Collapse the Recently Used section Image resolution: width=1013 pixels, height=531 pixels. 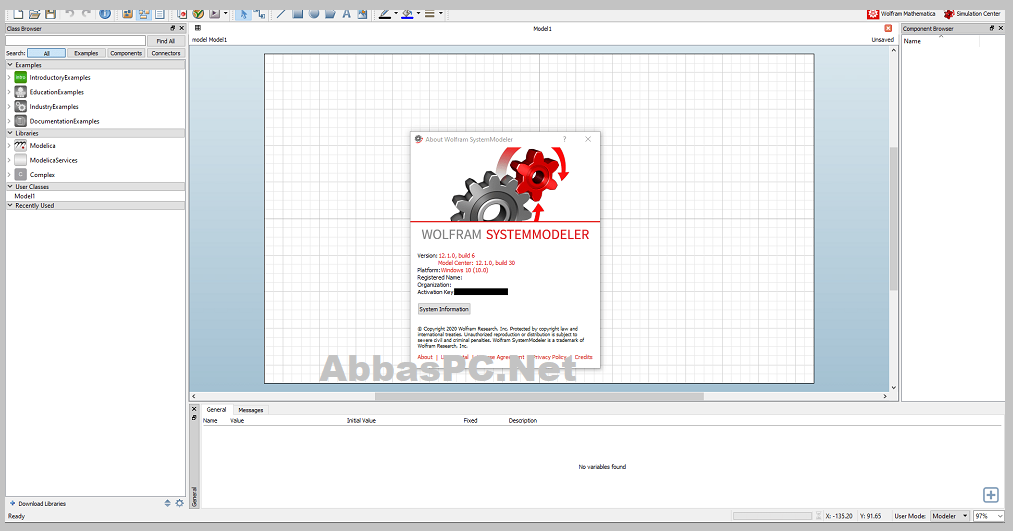click(10, 205)
